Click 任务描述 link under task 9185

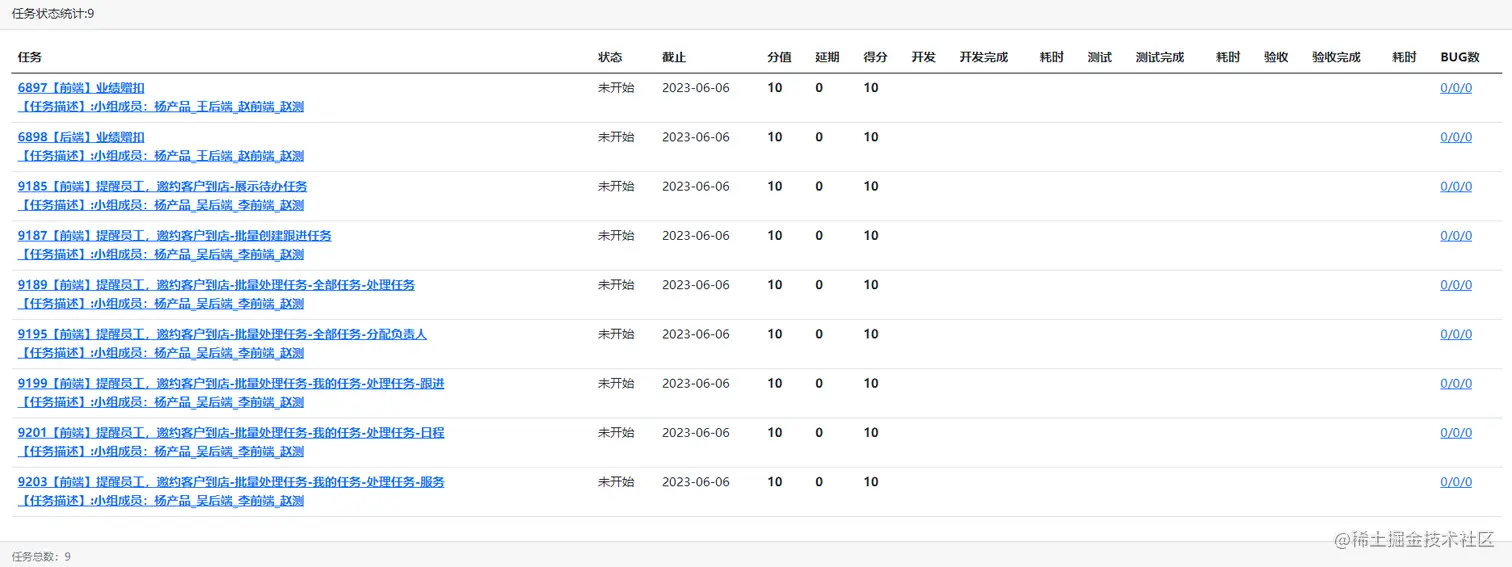click(161, 205)
